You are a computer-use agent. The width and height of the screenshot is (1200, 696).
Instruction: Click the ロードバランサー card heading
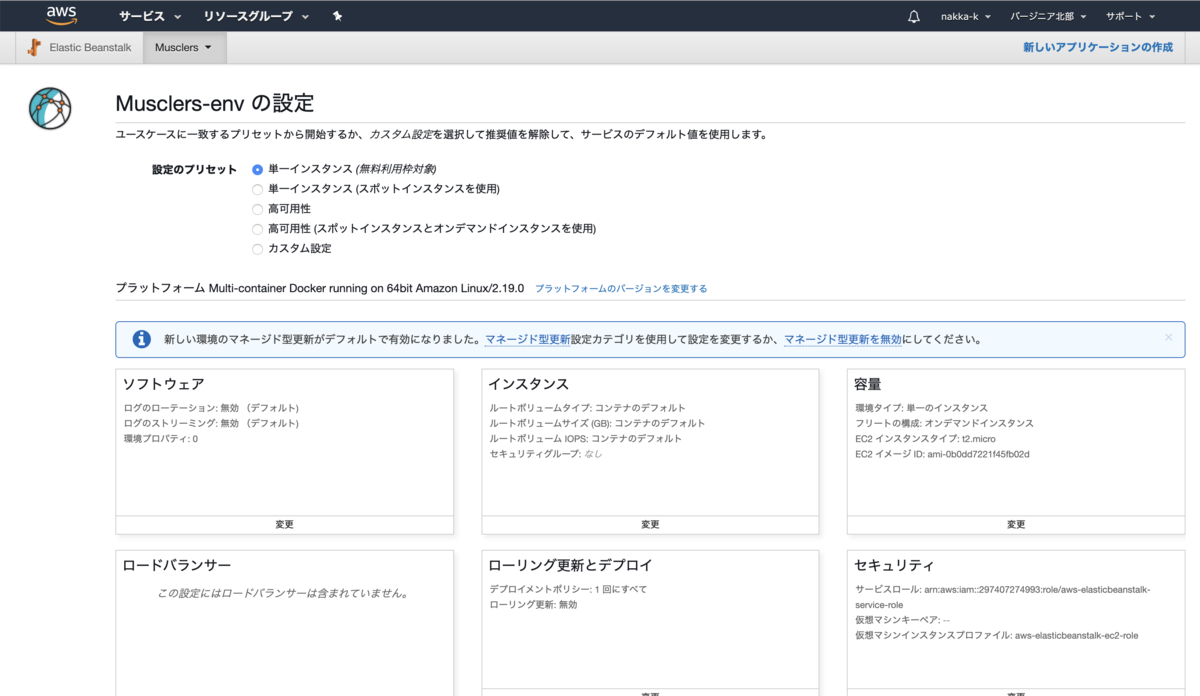177,566
